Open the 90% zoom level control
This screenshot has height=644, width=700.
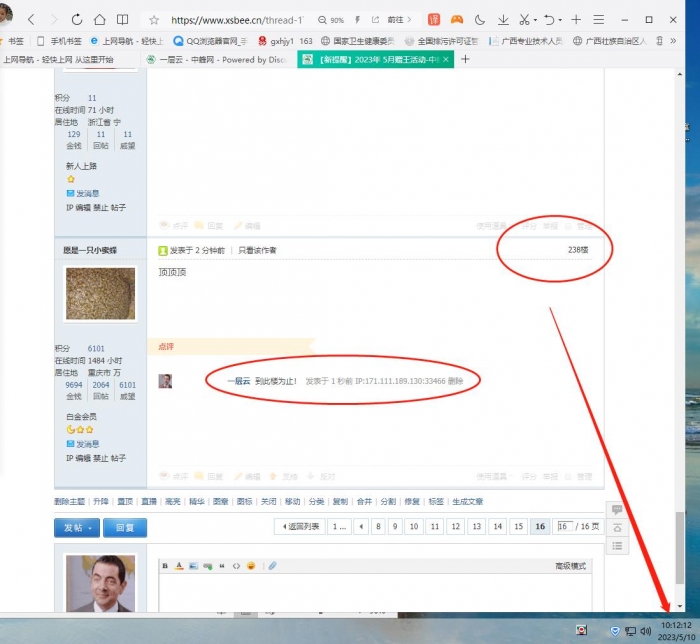330,19
